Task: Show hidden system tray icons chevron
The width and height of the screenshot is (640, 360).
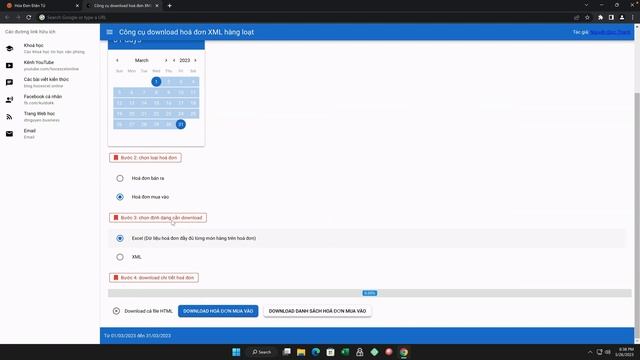Action: tap(590, 352)
